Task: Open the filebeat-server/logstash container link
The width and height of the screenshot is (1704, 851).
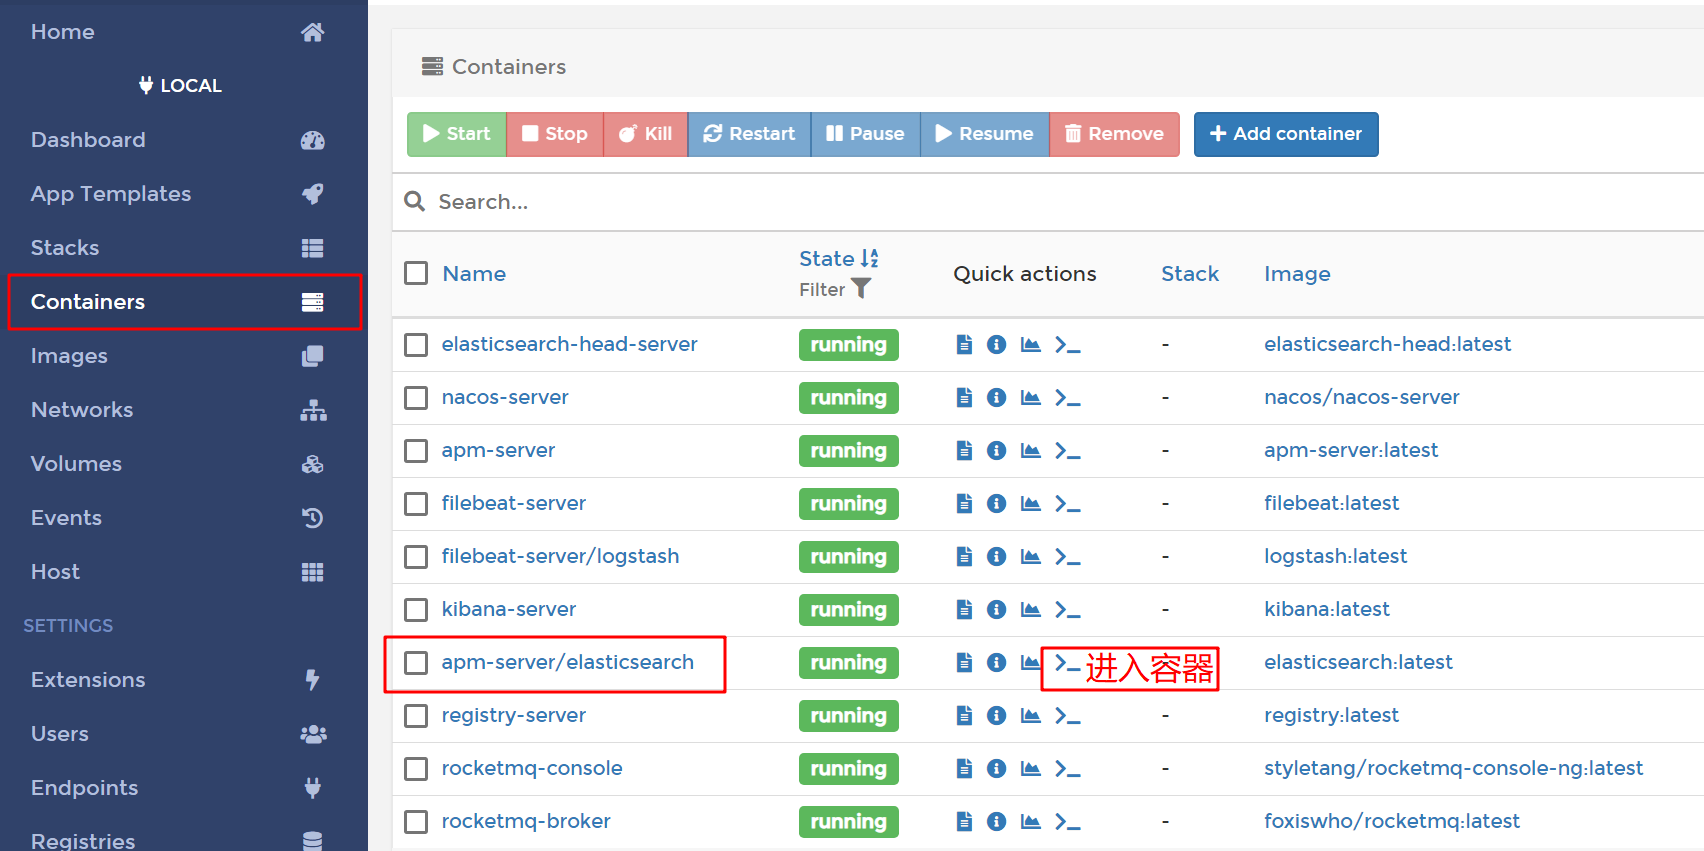Action: point(560,556)
